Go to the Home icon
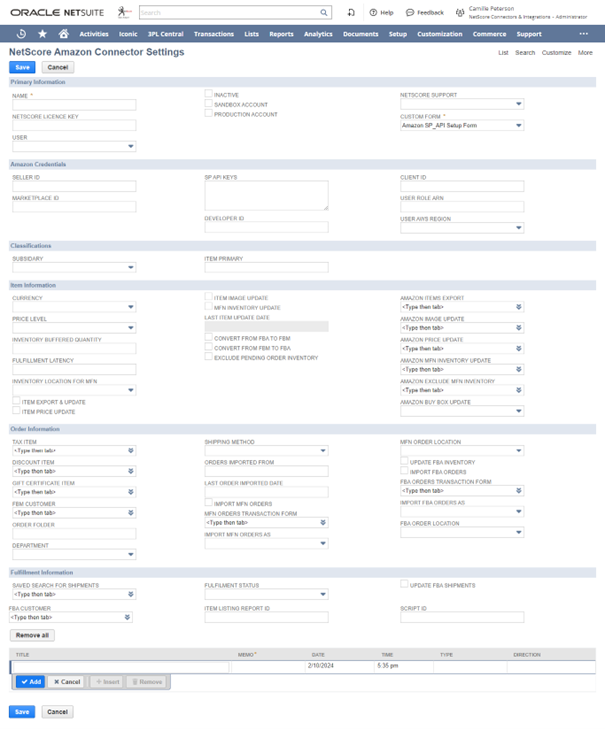Screen dimensions: 605x730 64,34
